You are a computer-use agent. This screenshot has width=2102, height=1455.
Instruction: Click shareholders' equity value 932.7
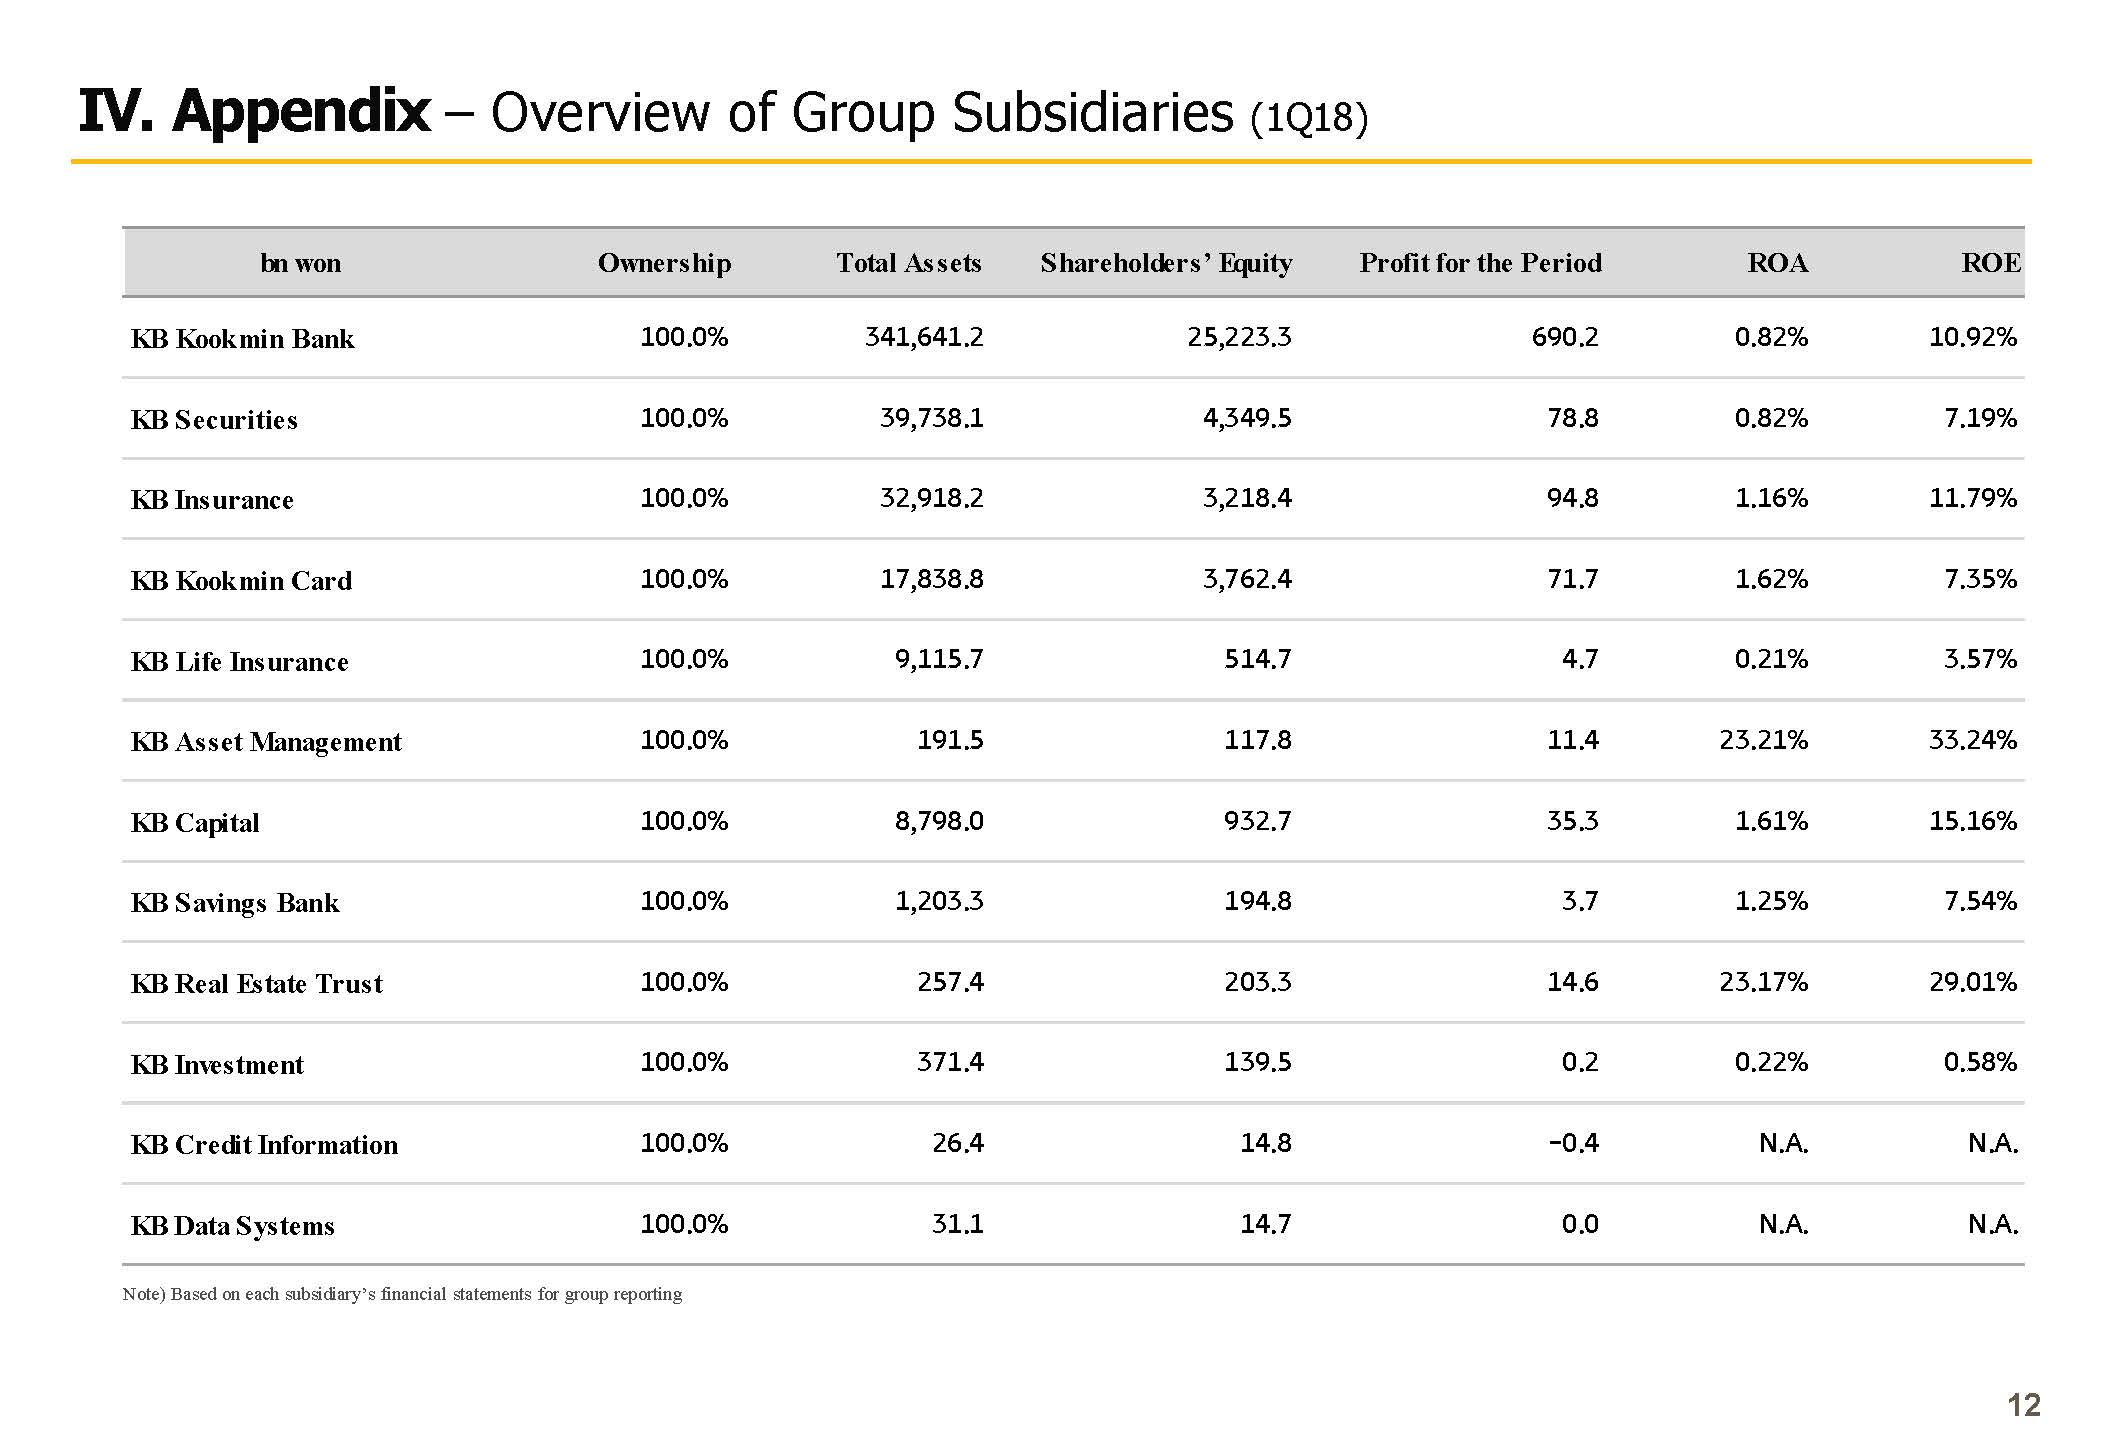(1258, 821)
